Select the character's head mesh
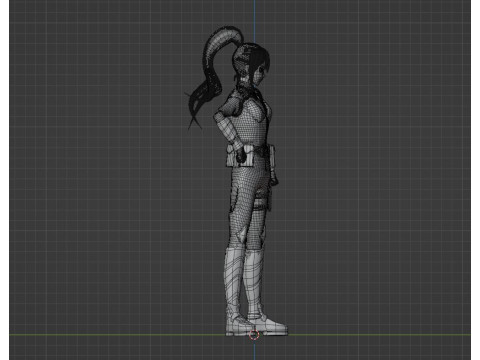The image size is (480, 360). 252,65
